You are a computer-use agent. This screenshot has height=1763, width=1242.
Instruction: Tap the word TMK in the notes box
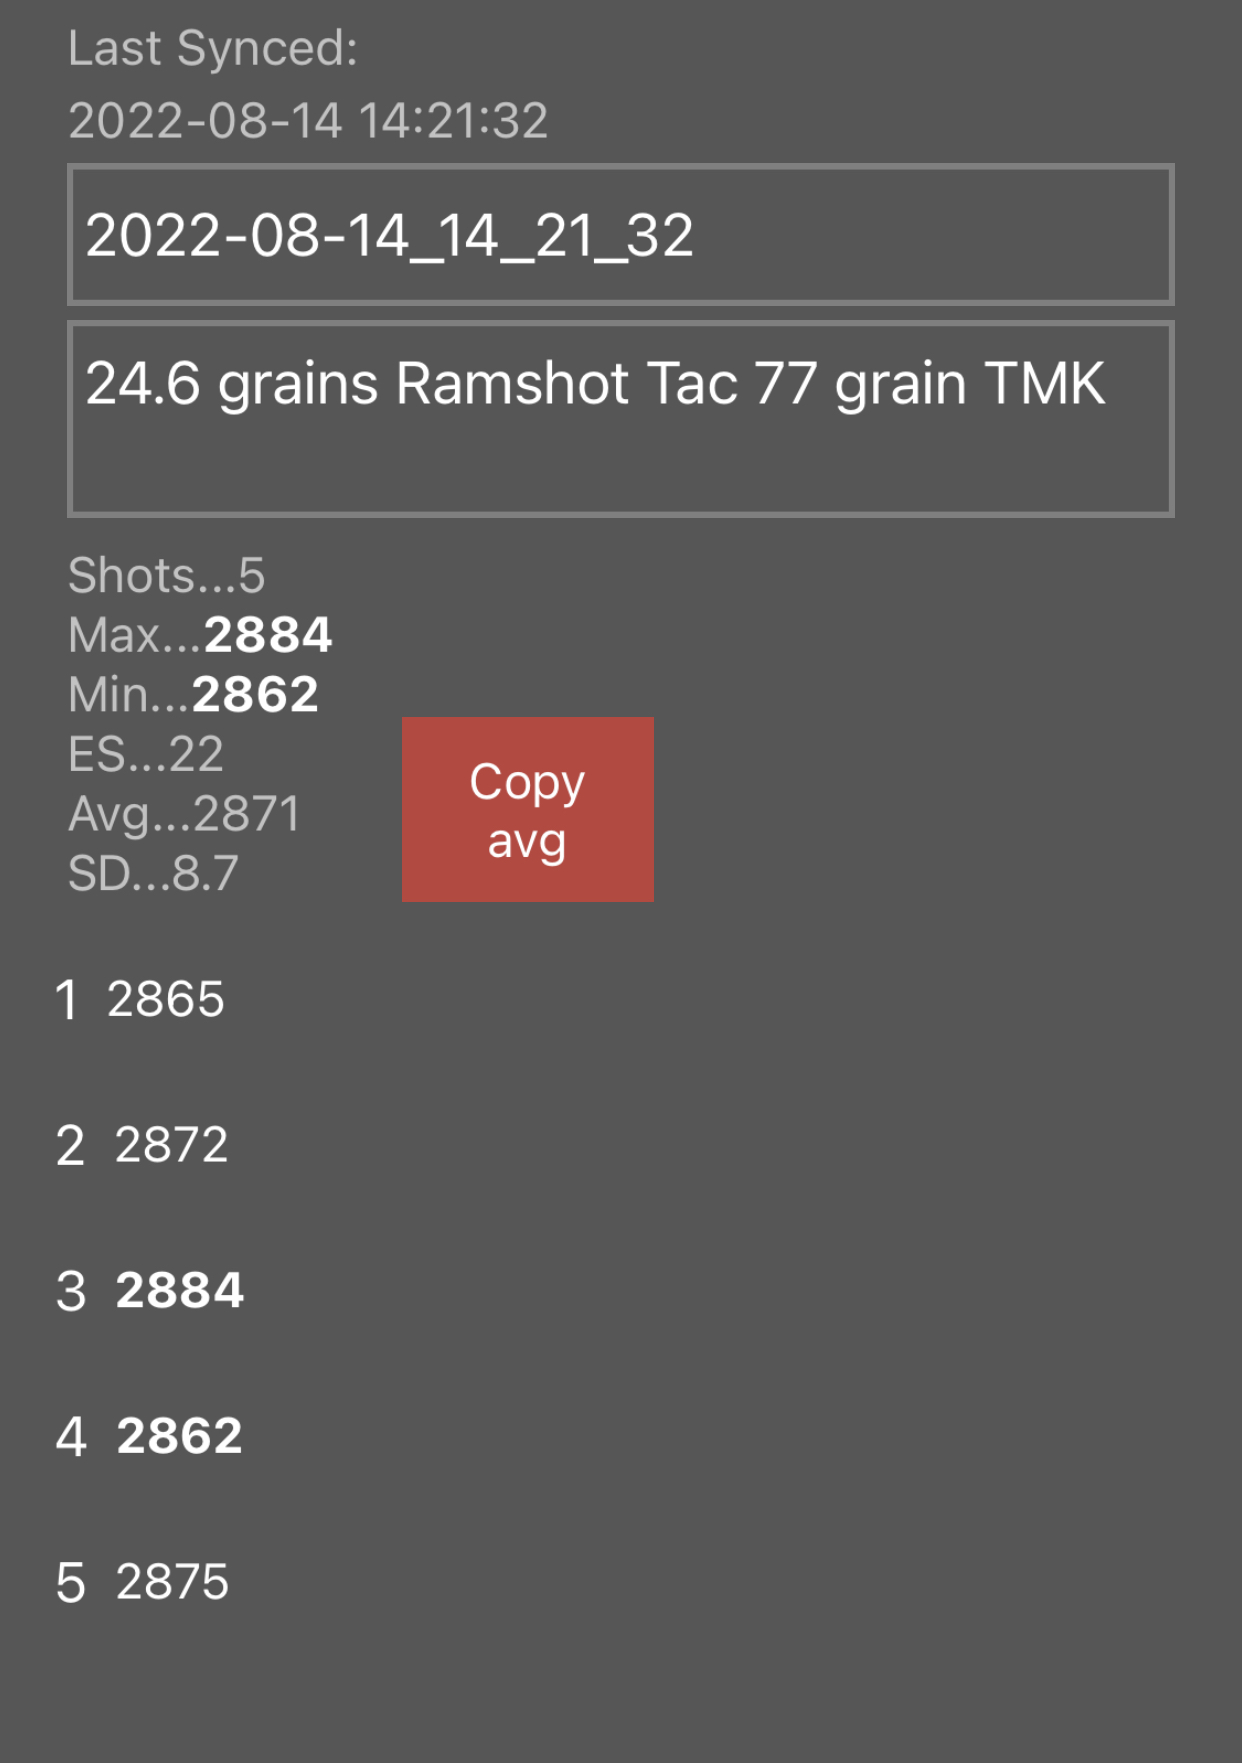(1045, 383)
